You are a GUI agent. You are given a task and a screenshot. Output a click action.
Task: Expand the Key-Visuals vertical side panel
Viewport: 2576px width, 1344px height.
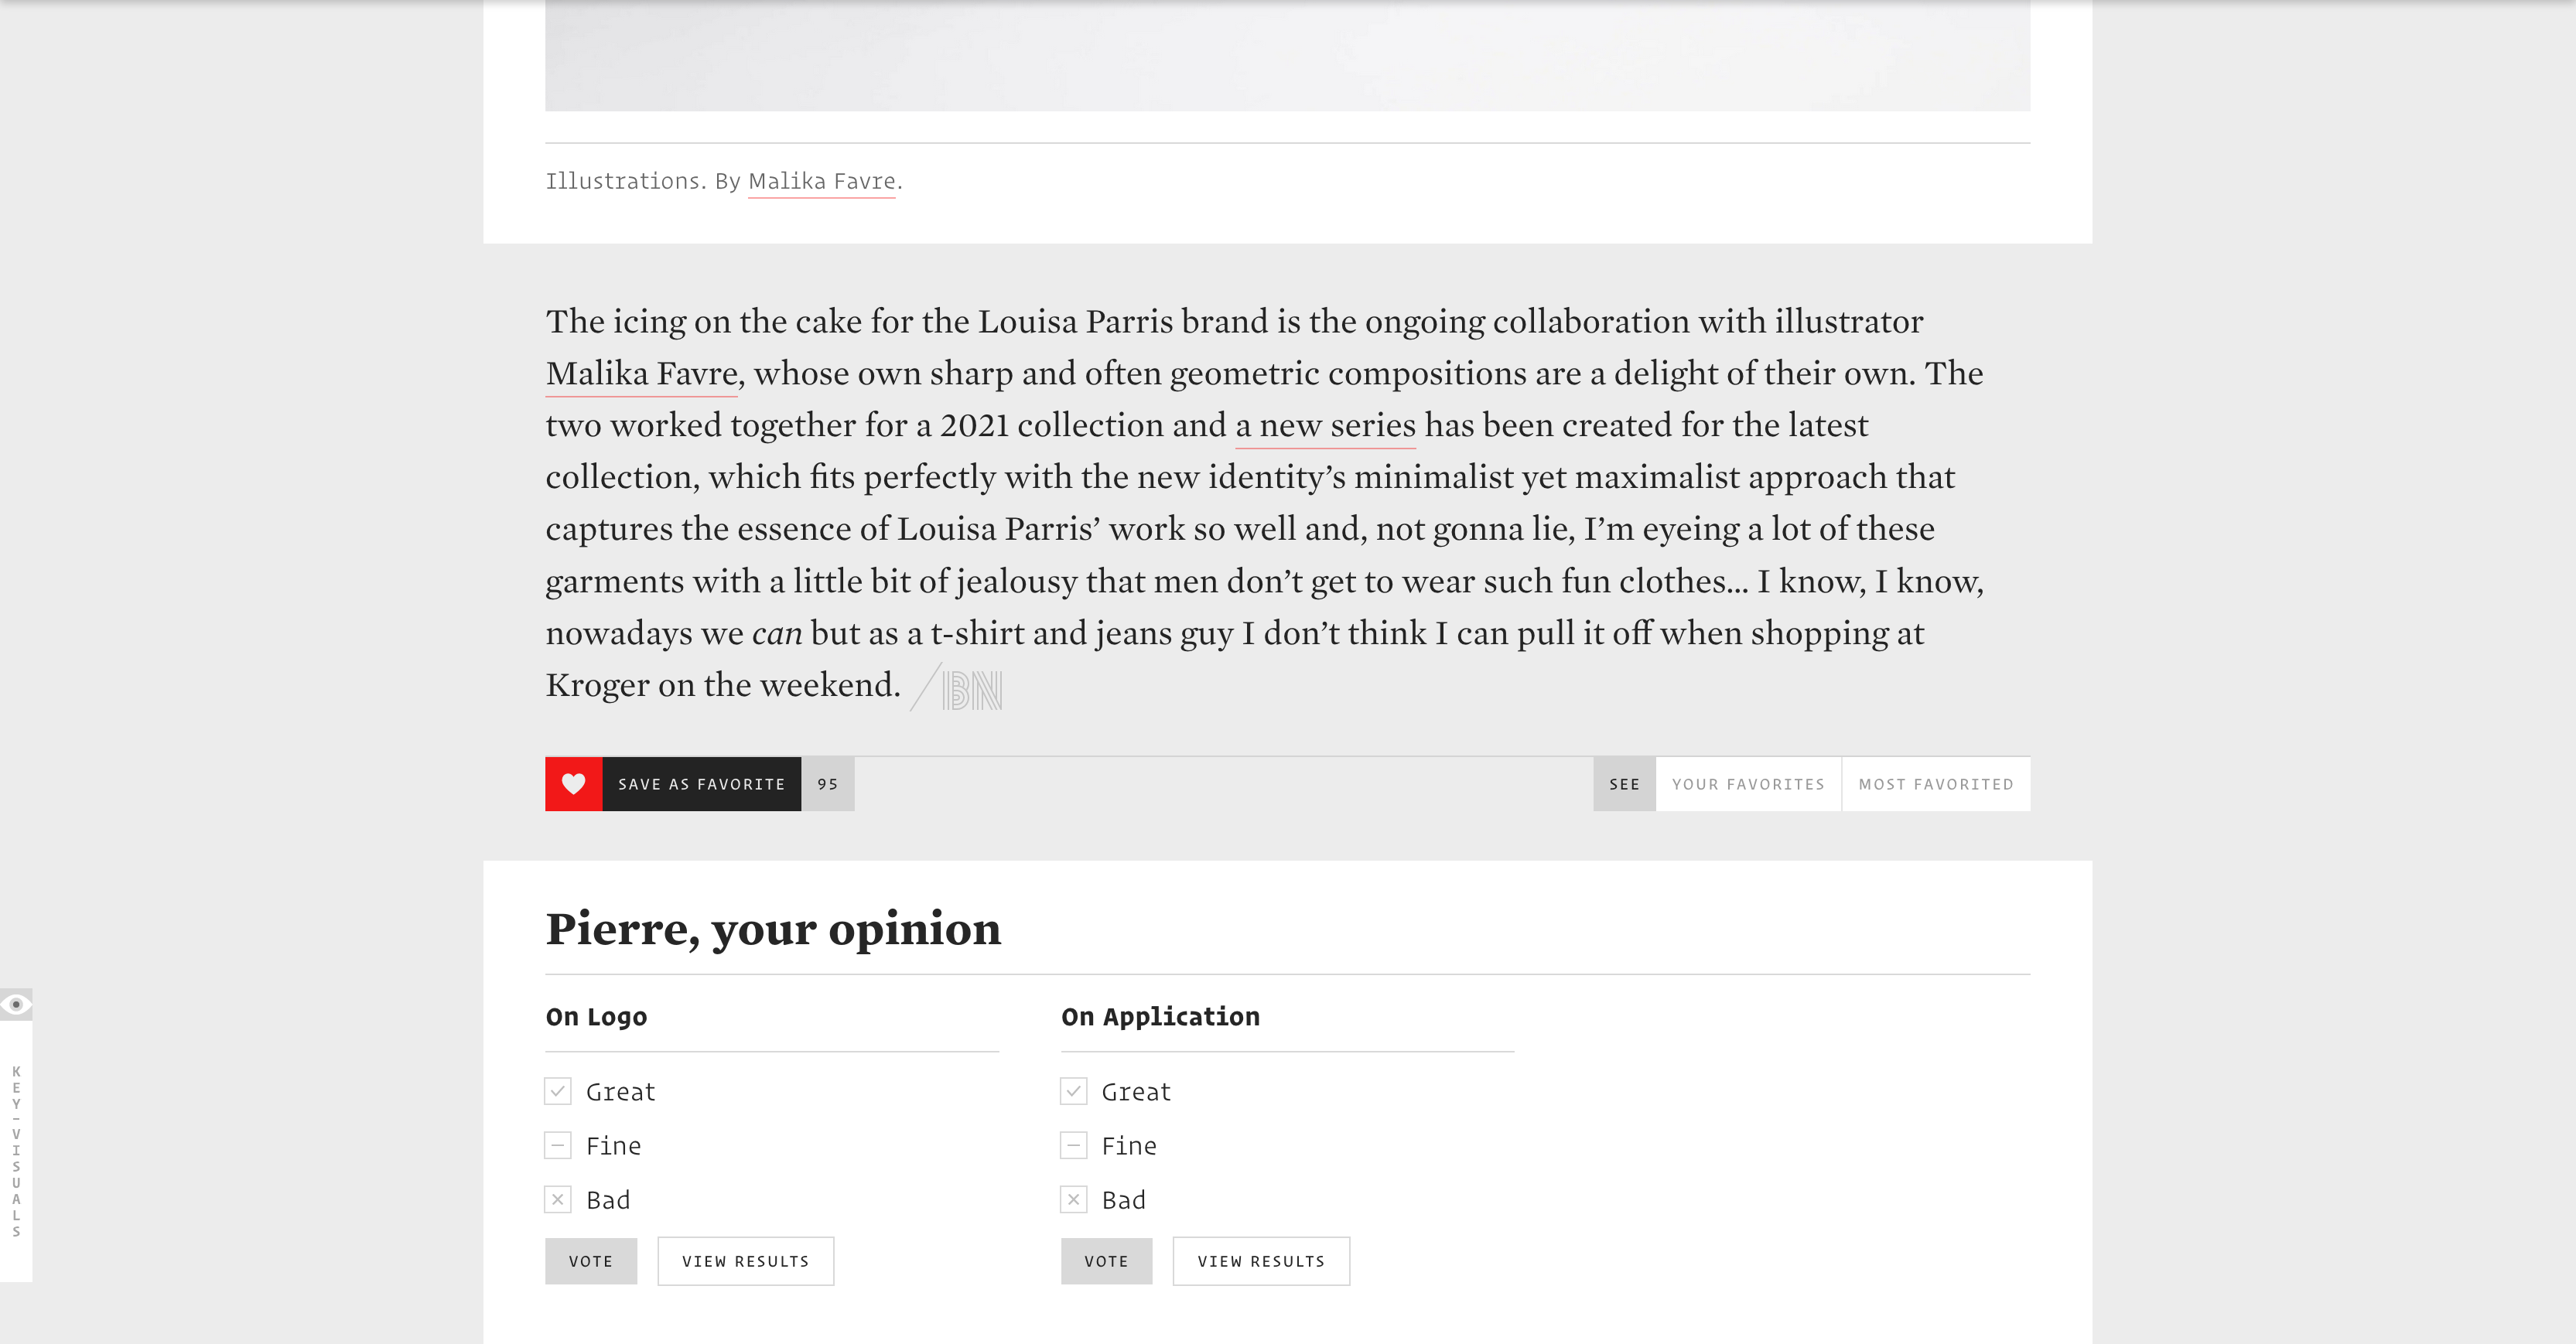pyautogui.click(x=16, y=1150)
